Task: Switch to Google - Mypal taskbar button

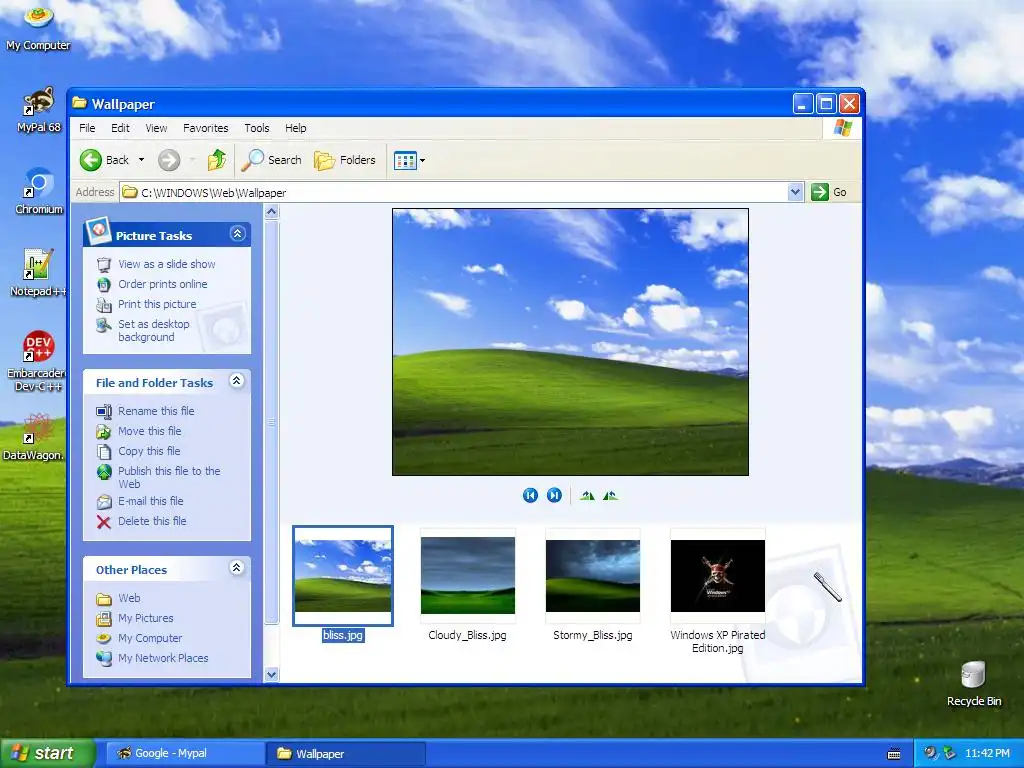Action: (x=184, y=753)
